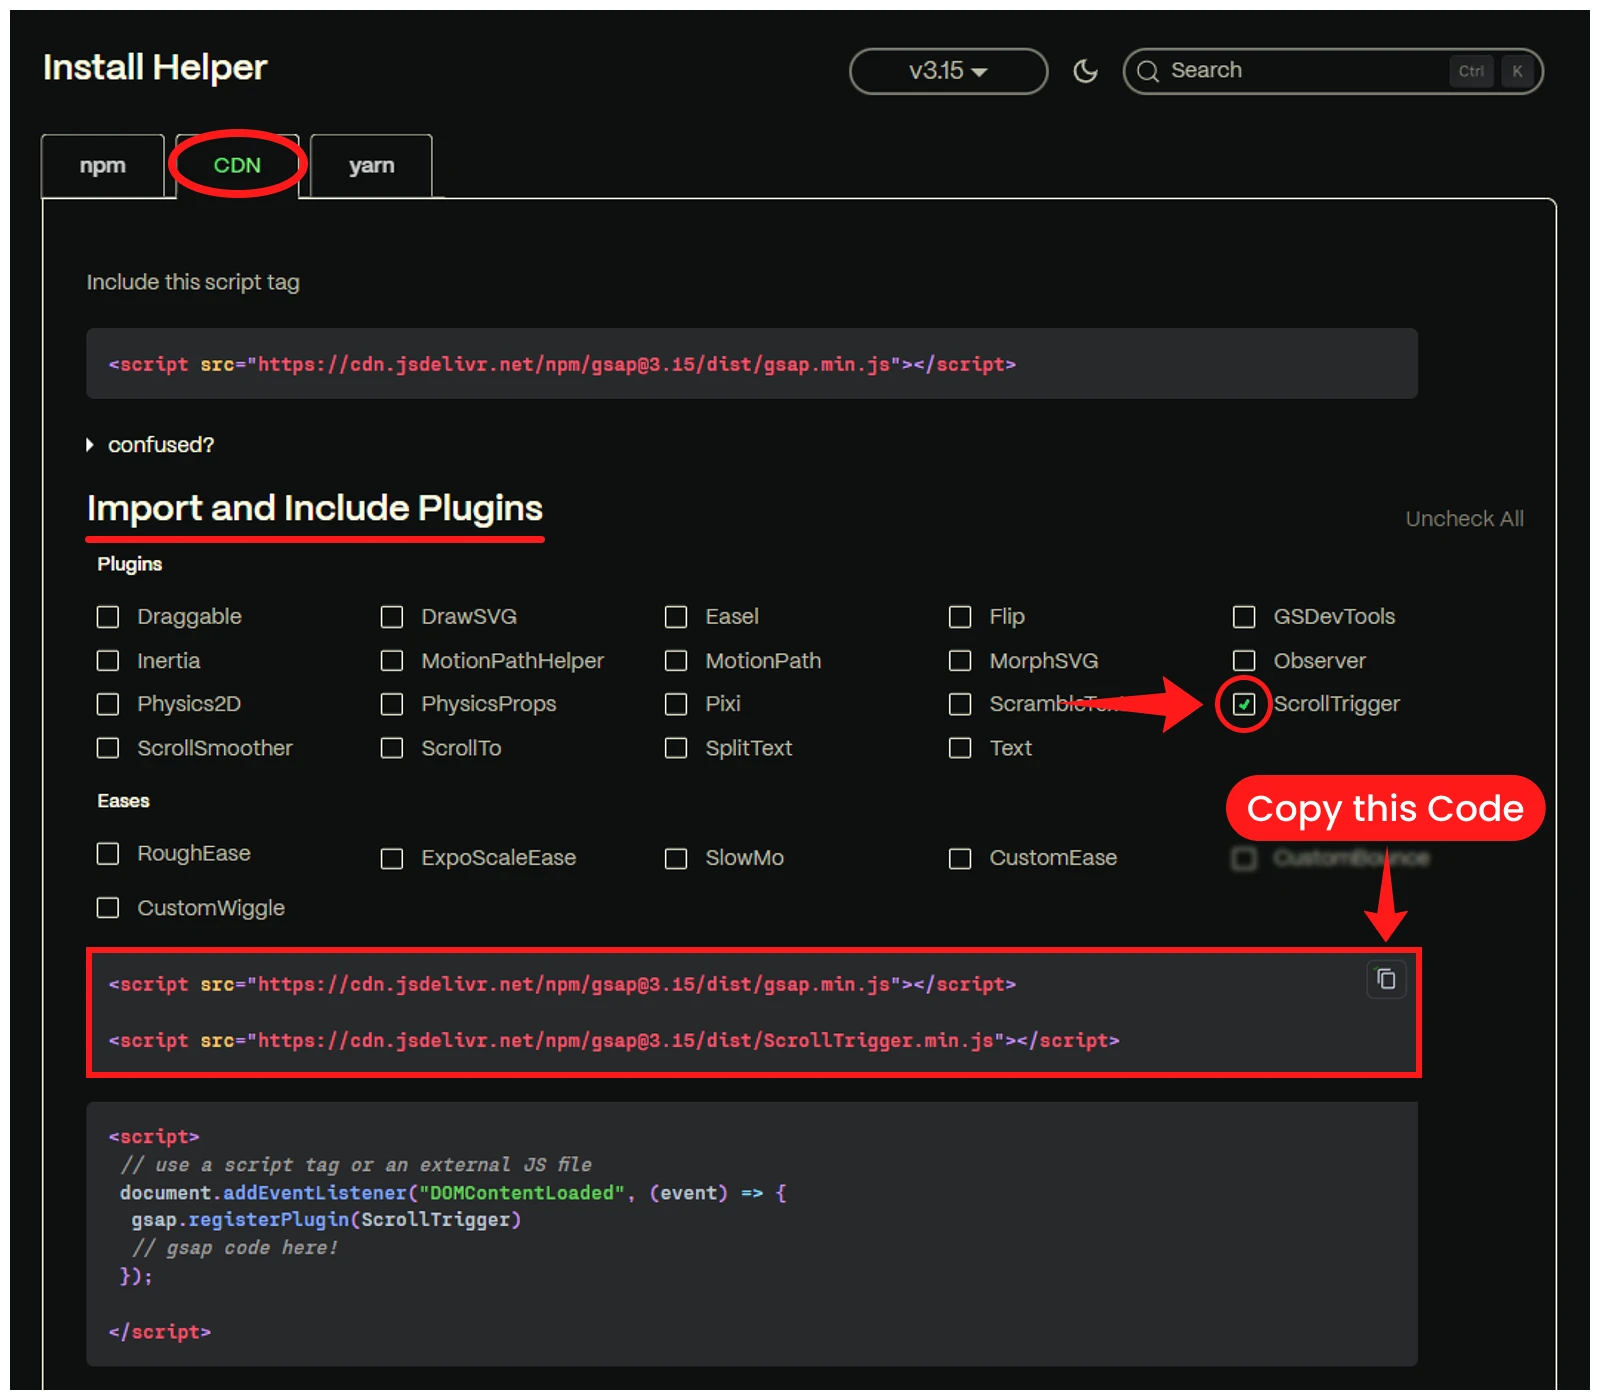Expand the "confused?" disclosure
Image resolution: width=1600 pixels, height=1400 pixels.
(x=151, y=445)
